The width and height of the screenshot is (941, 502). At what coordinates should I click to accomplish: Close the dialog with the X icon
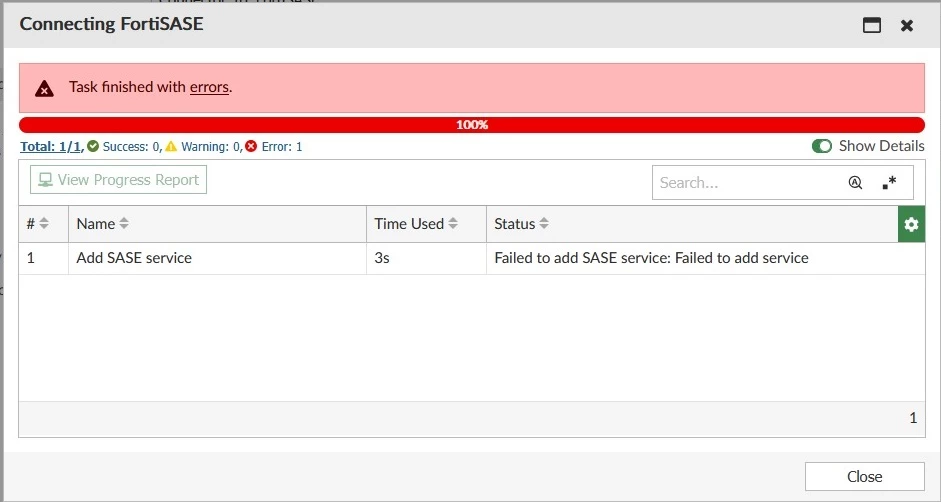[907, 25]
